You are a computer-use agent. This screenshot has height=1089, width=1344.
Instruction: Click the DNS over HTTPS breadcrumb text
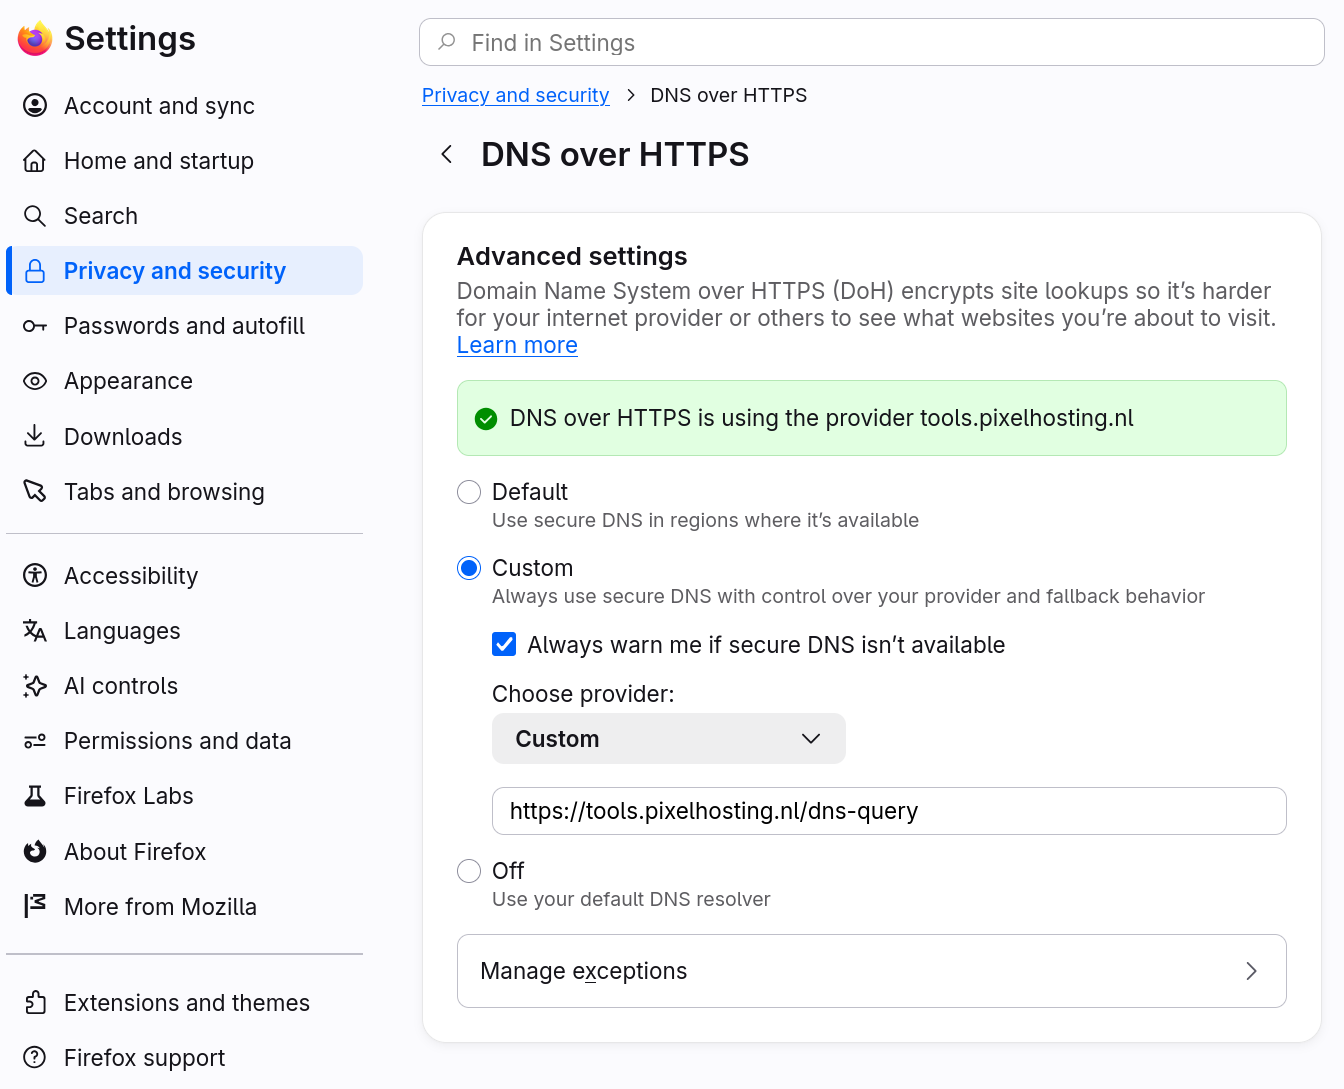728,95
